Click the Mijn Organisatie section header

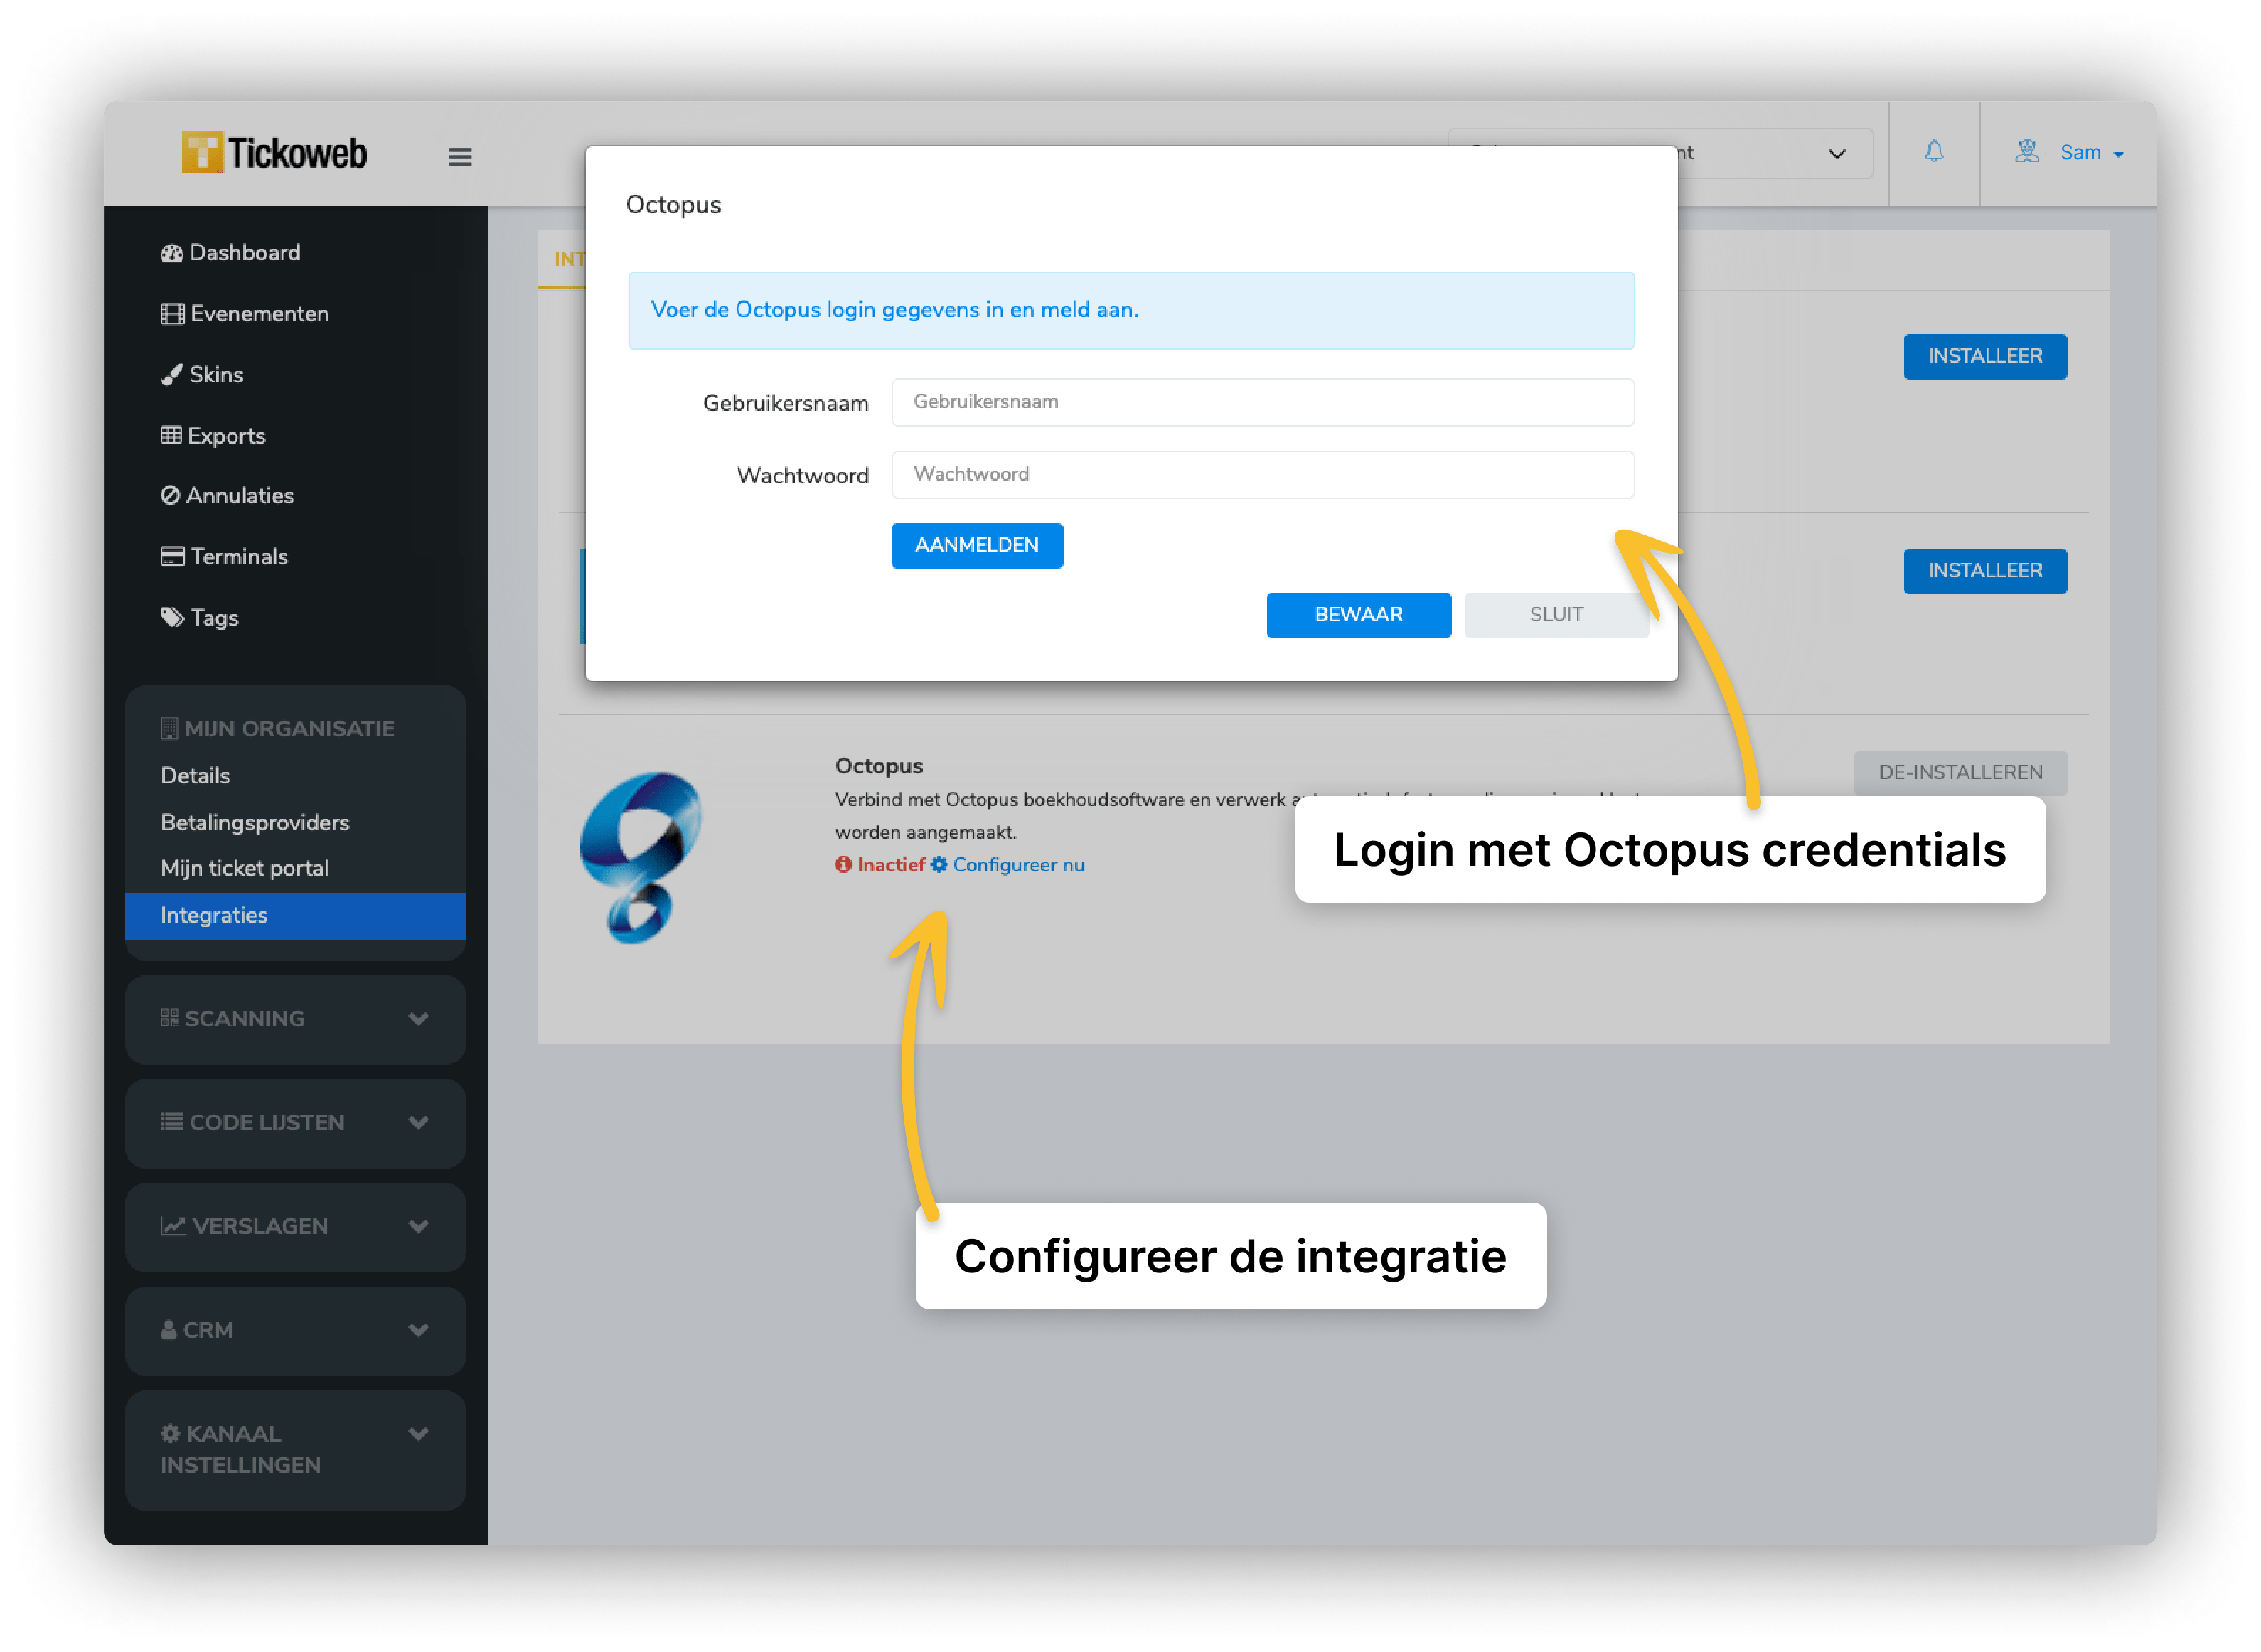point(277,729)
